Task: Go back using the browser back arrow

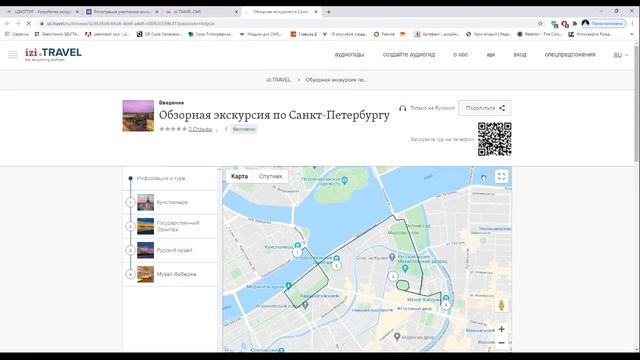Action: pyautogui.click(x=7, y=24)
